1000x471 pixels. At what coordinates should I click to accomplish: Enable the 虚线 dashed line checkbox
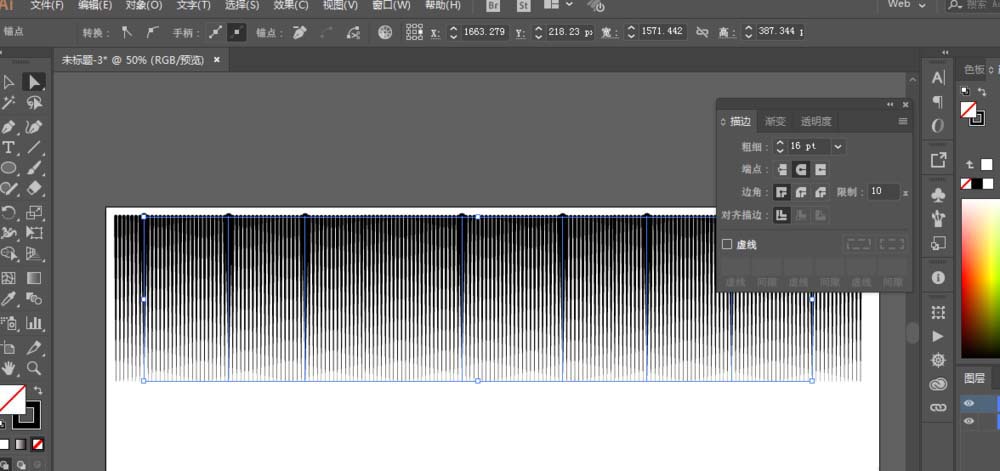coord(727,244)
